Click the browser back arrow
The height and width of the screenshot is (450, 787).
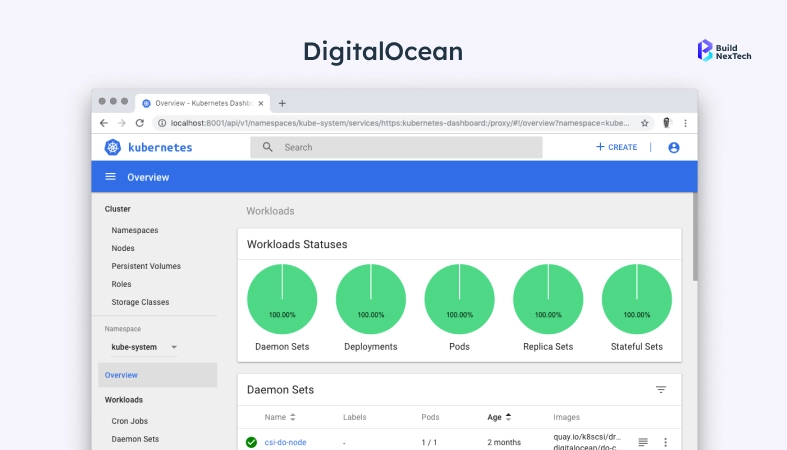[x=103, y=123]
